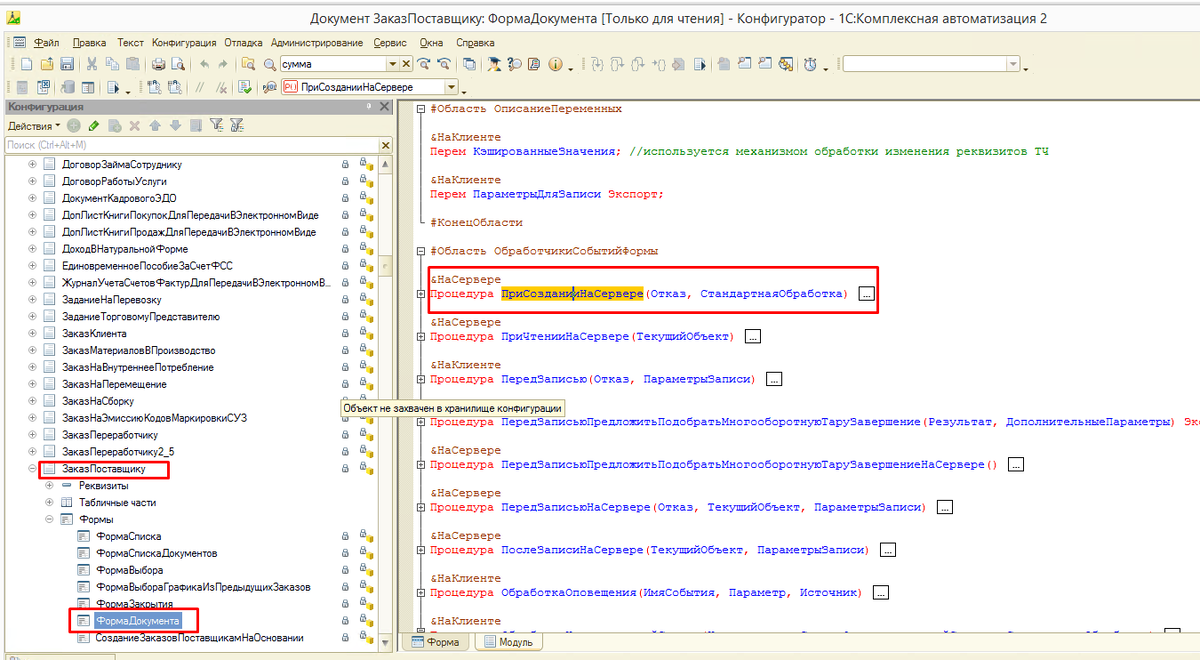Select ФормаВыбора in the tree
1200x660 pixels.
(x=130, y=570)
